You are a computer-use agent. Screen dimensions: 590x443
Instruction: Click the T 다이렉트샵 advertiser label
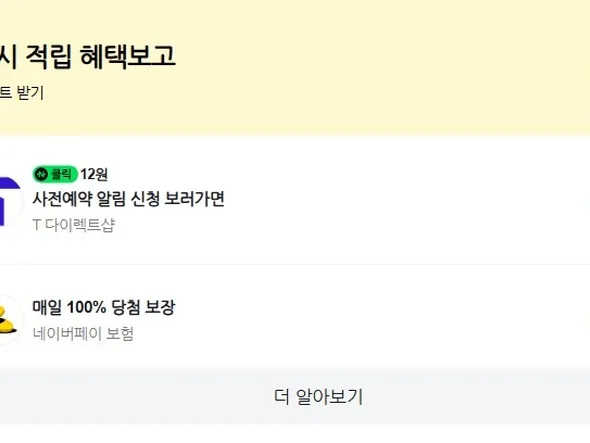click(x=74, y=225)
